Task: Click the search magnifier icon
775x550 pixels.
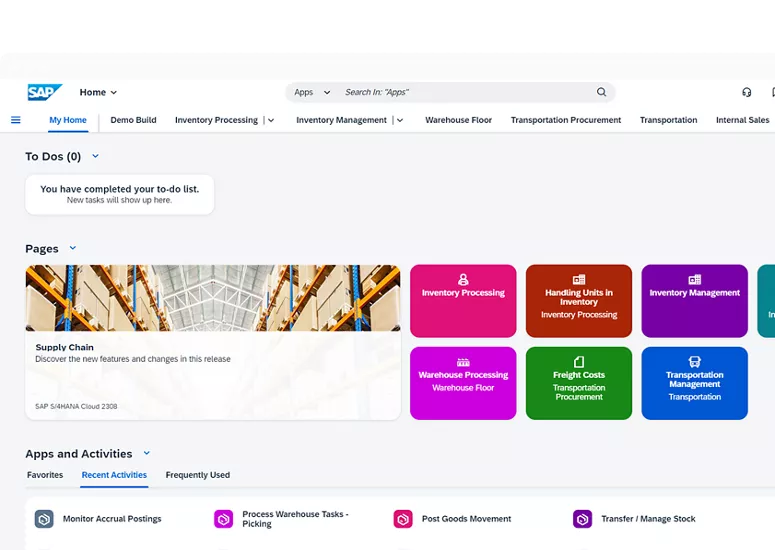Action: [x=601, y=92]
